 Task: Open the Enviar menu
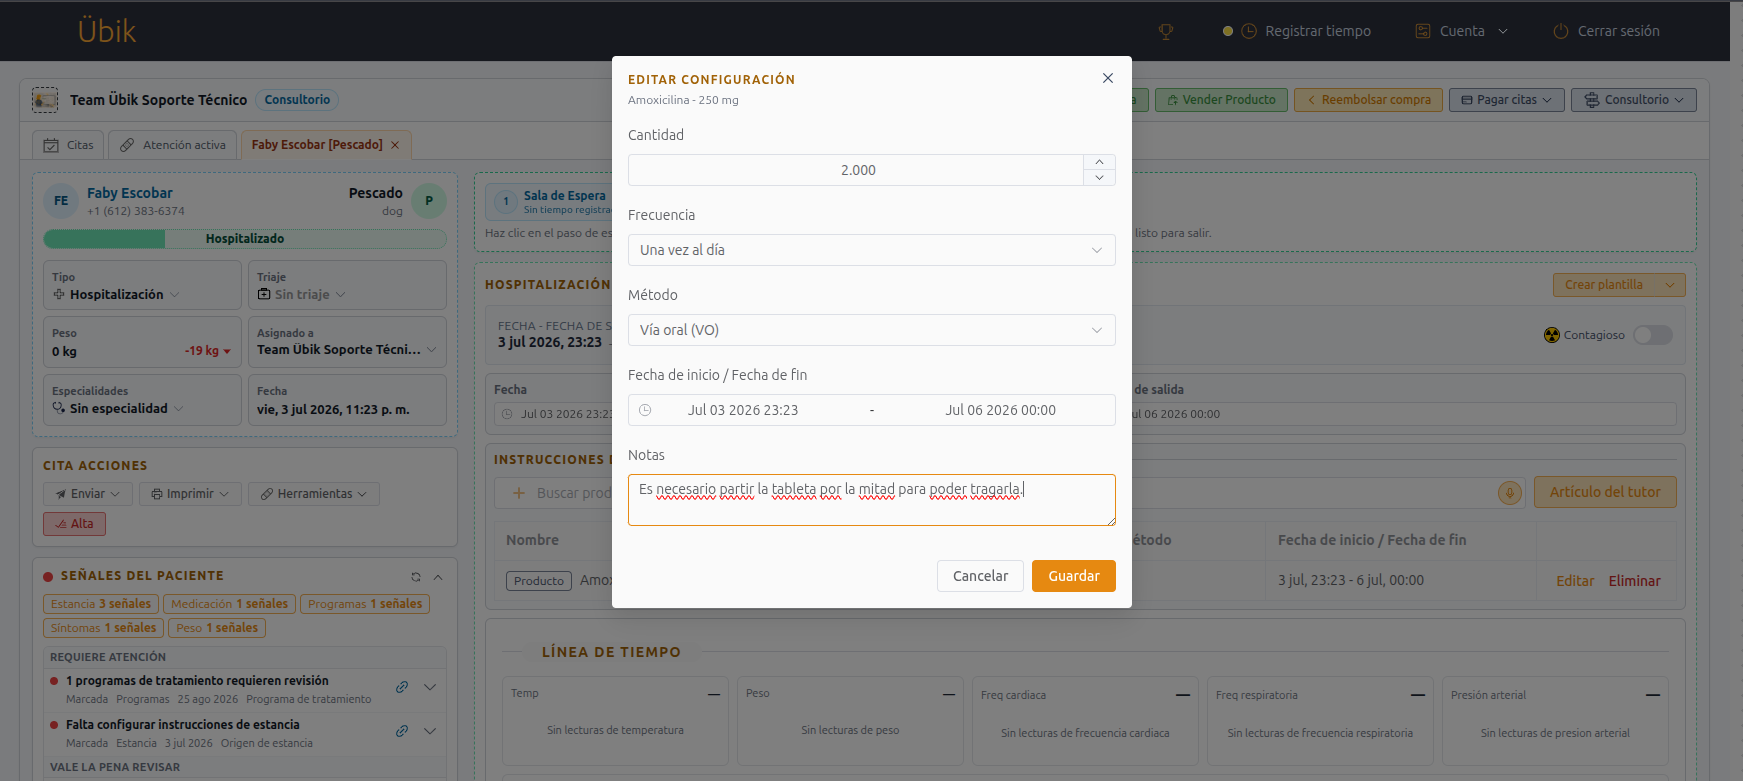87,494
